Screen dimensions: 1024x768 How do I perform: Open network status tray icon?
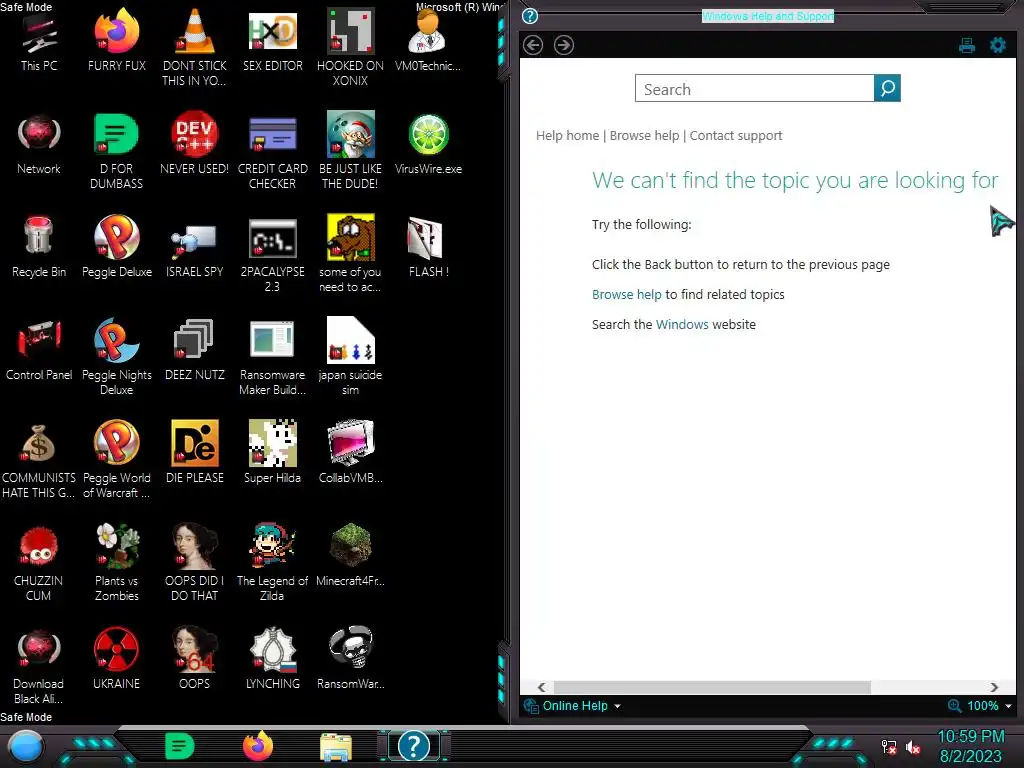tap(889, 747)
